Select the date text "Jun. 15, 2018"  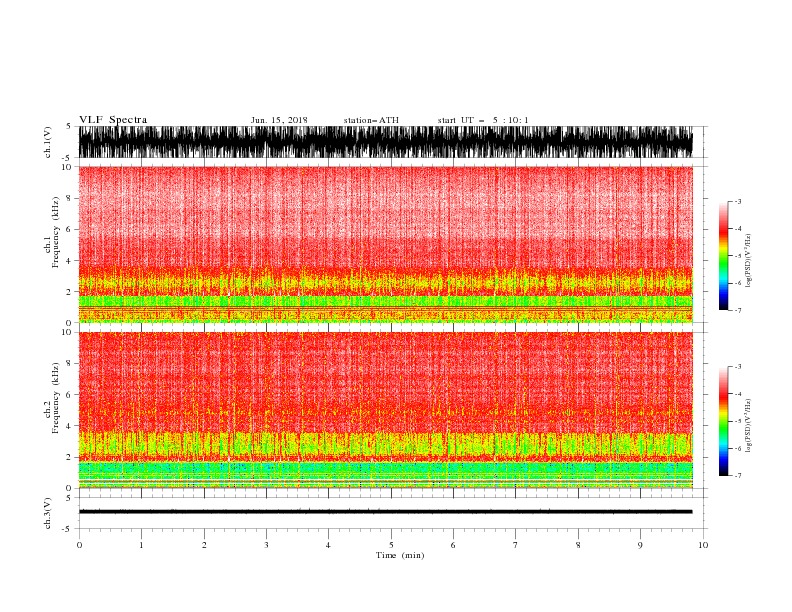tap(279, 120)
